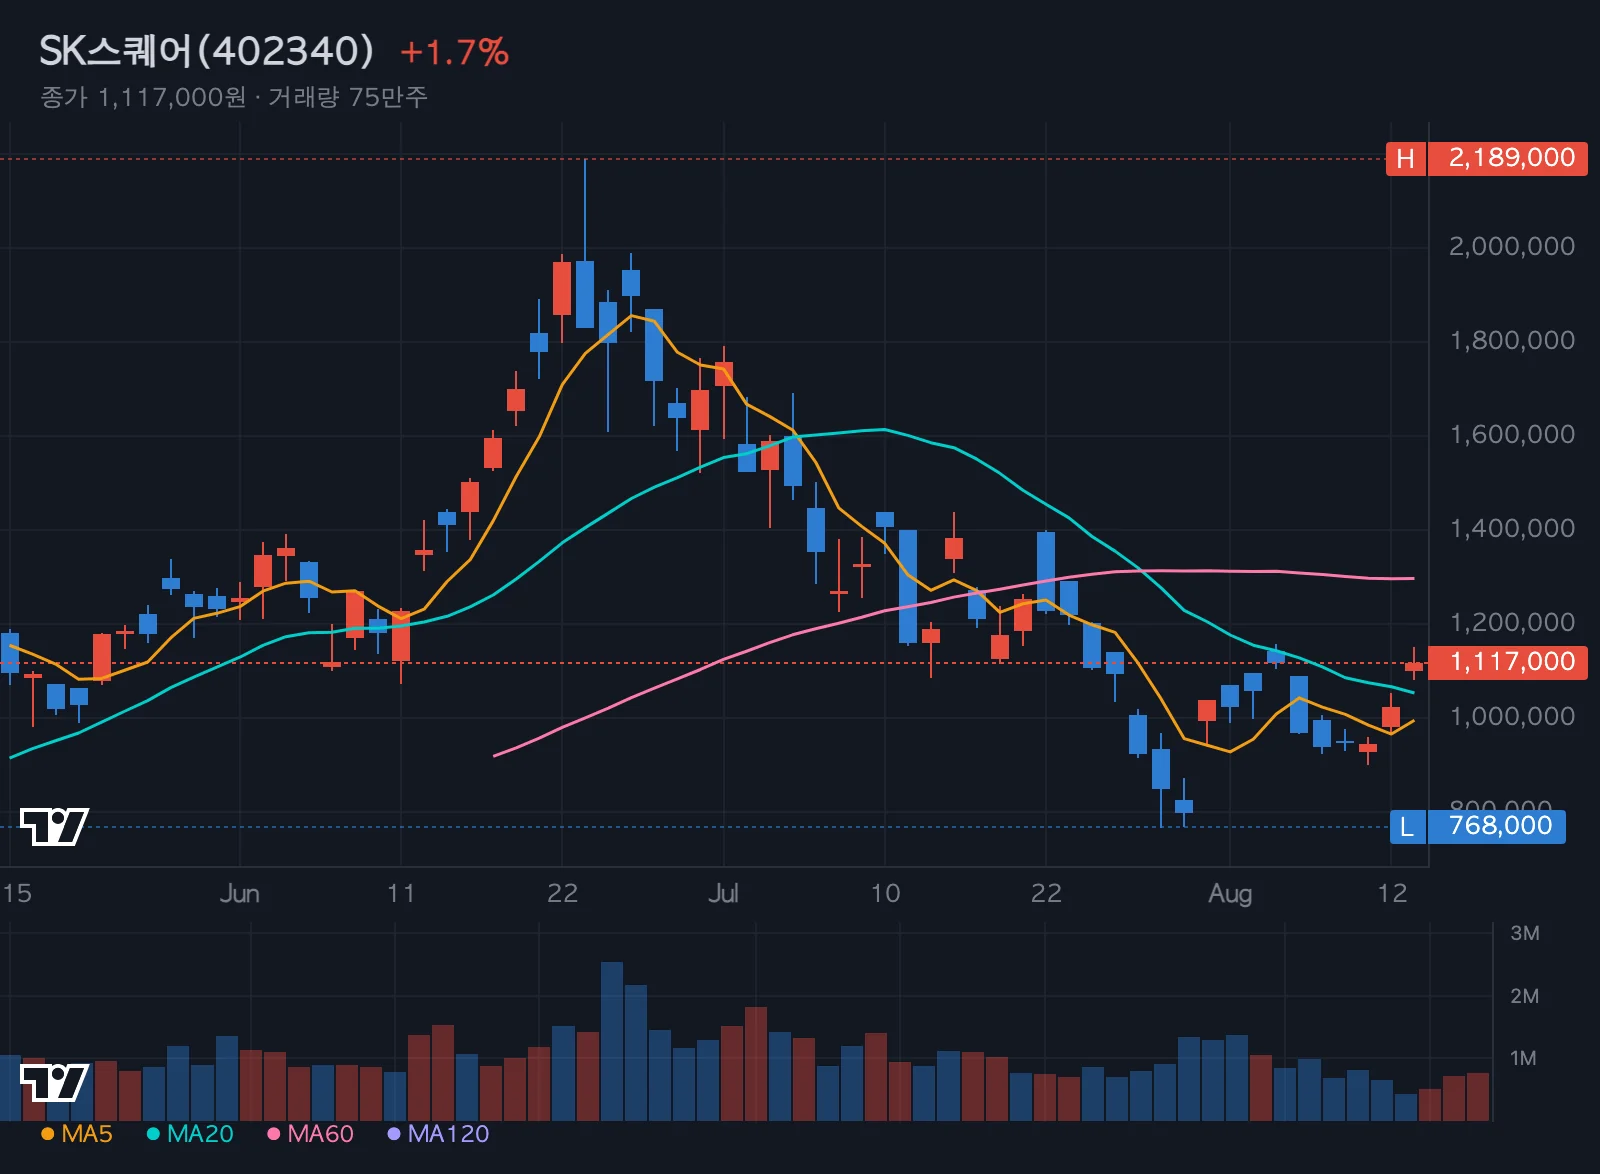
Task: Select the 1,600,000 price axis label
Action: pyautogui.click(x=1512, y=435)
